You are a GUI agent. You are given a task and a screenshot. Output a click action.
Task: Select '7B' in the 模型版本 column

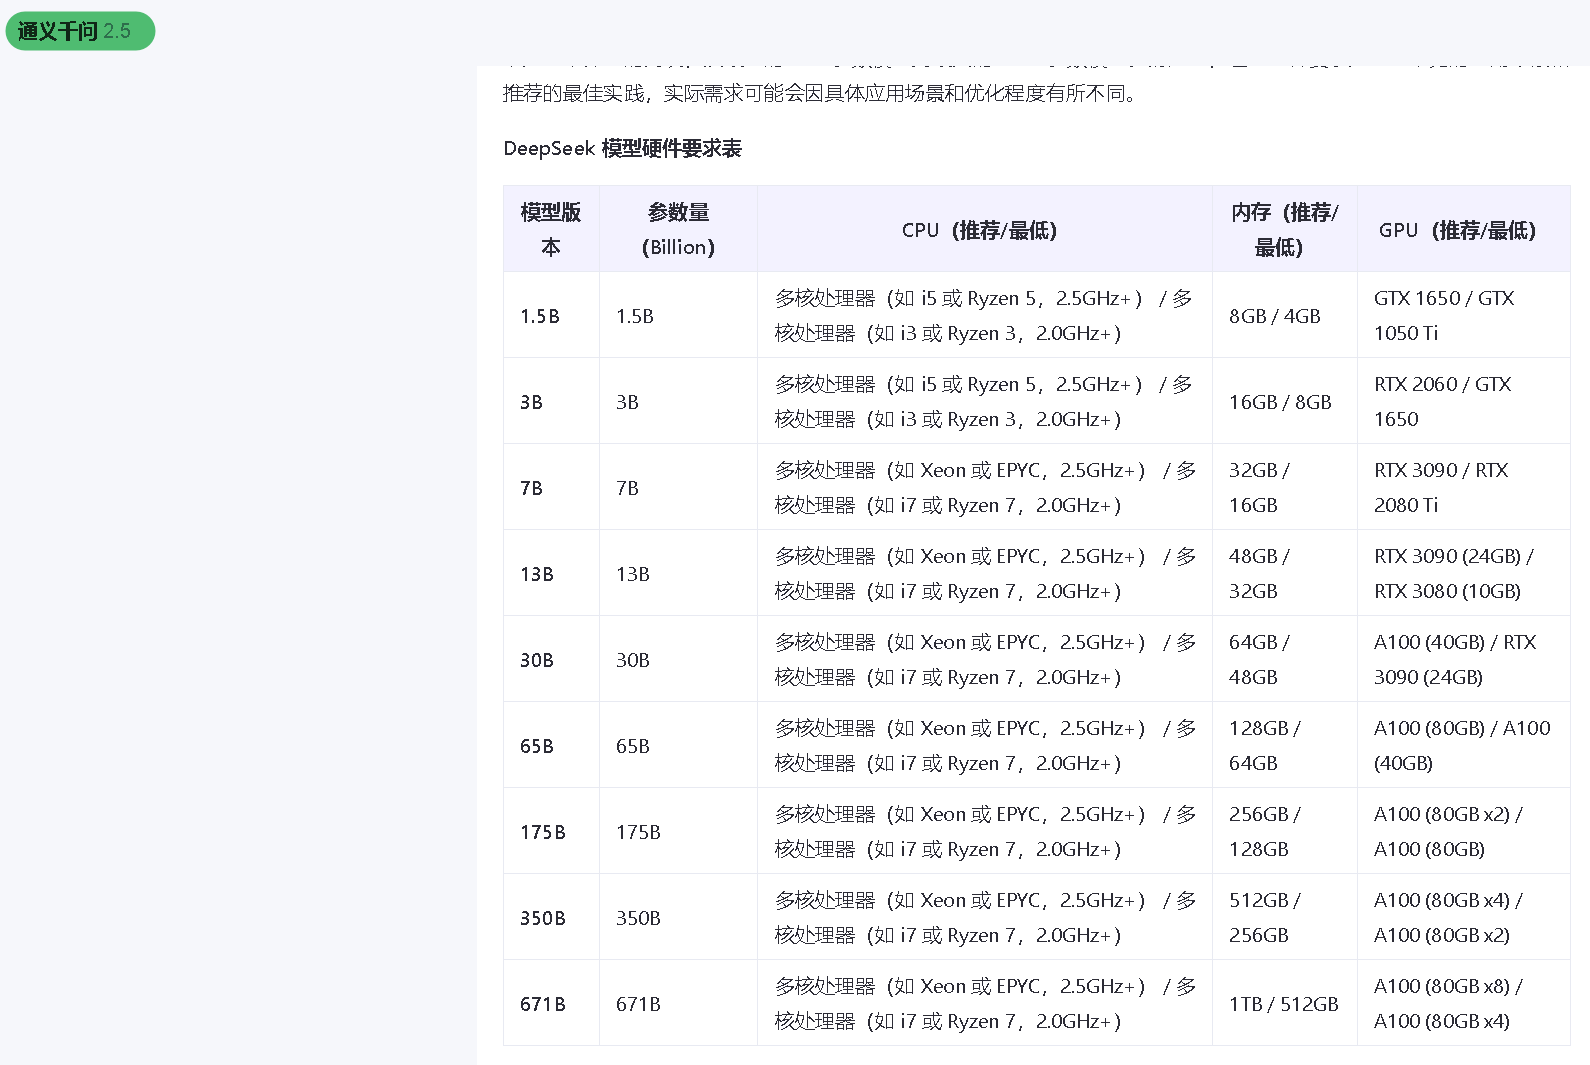[531, 488]
